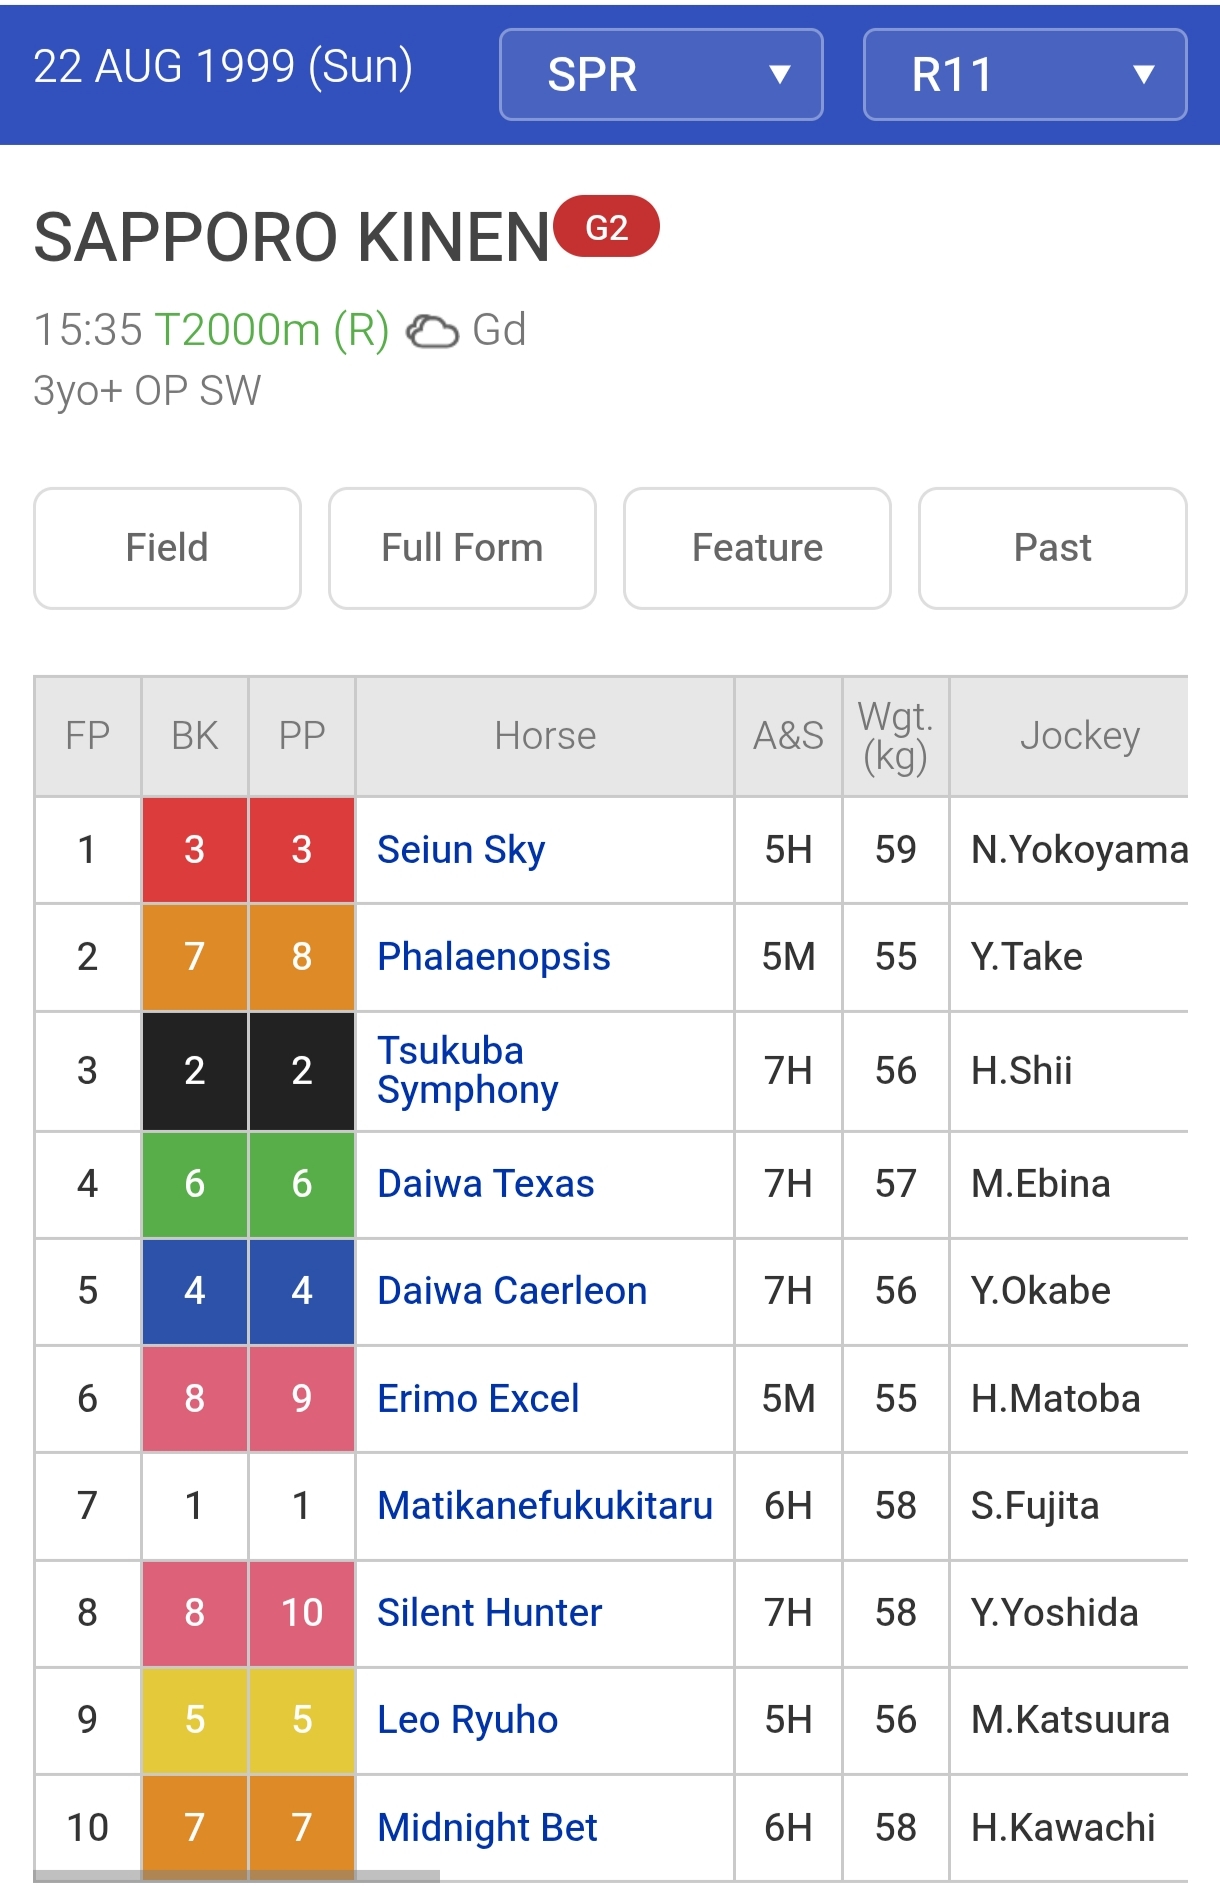Click the Tsukuba Symphony link
This screenshot has width=1220, height=1895.
467,1070
